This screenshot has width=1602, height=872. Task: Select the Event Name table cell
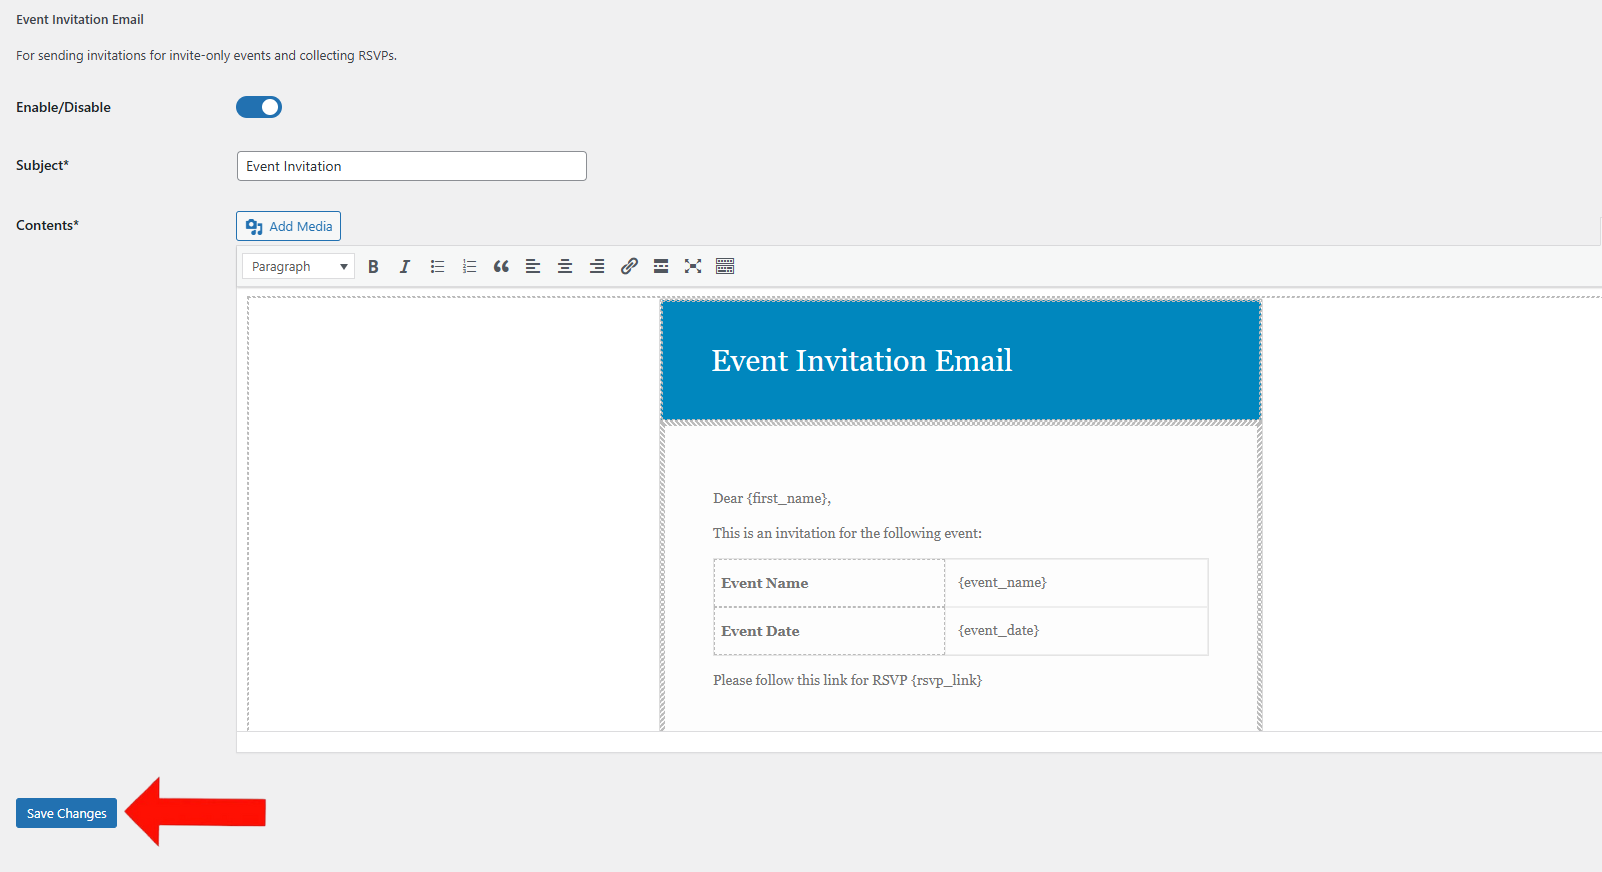829,583
